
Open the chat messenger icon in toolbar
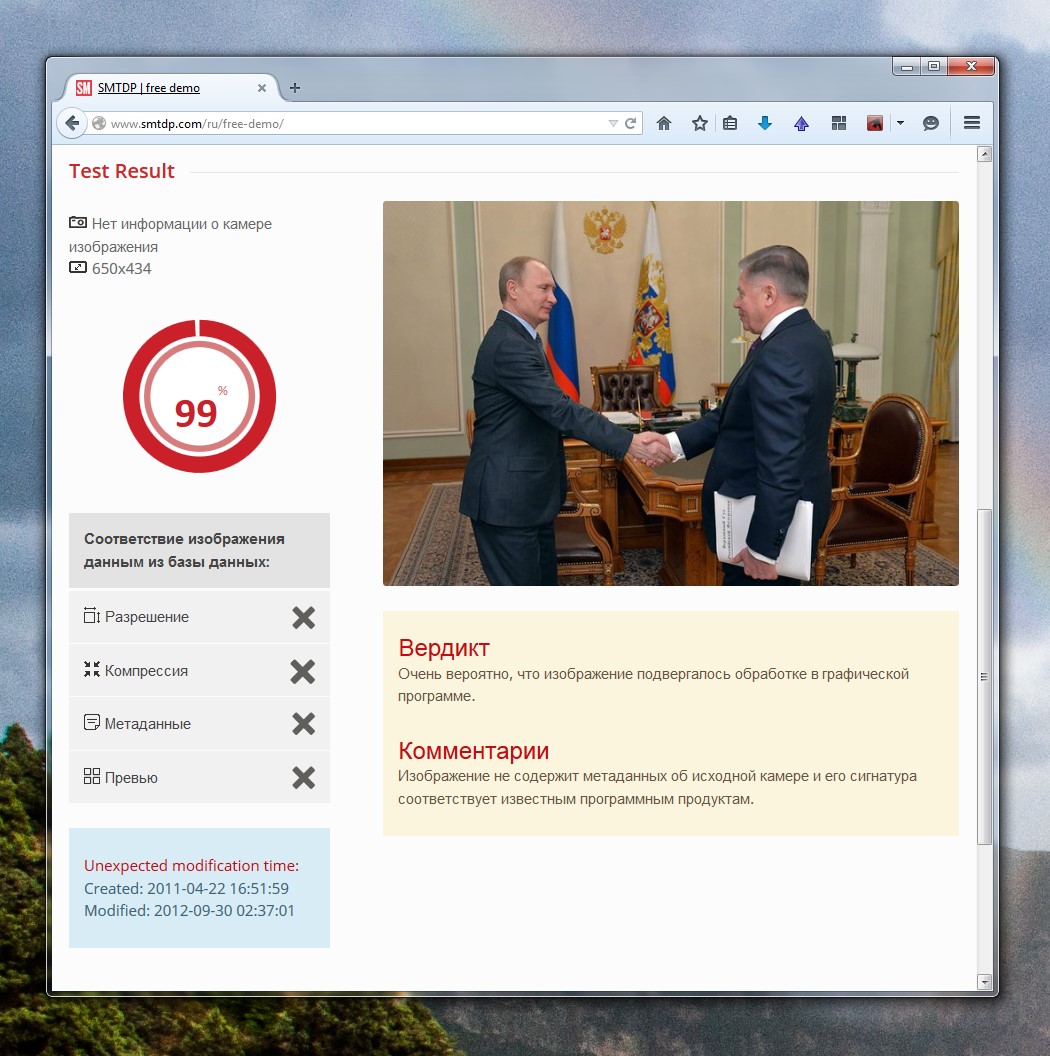tap(930, 122)
